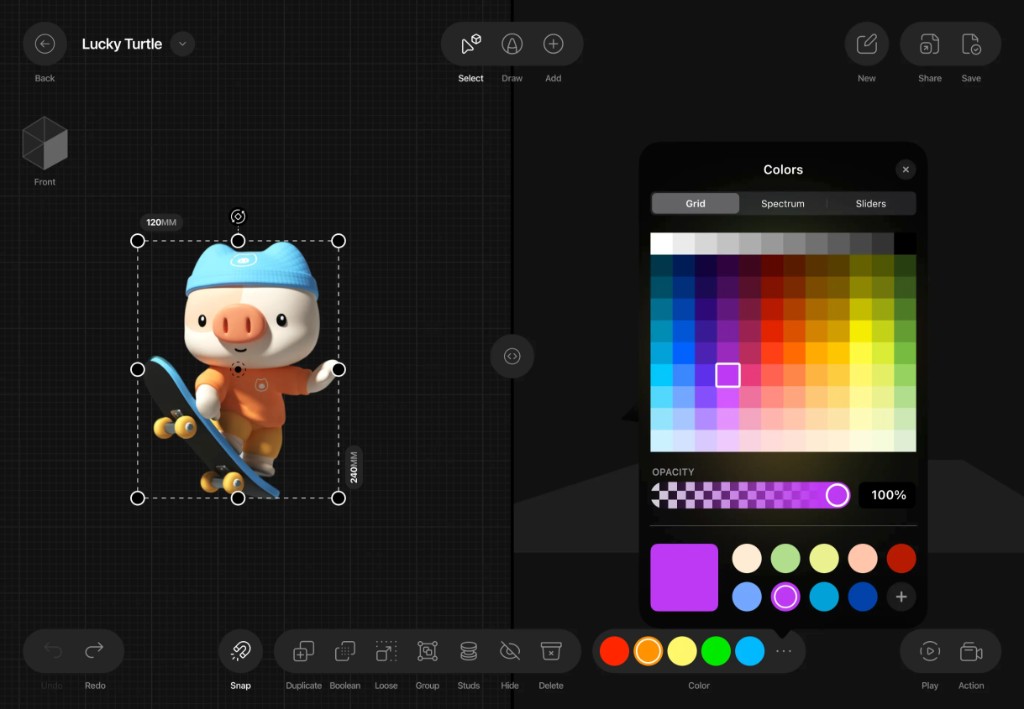Click the bottom-right selection corner handle
Image resolution: width=1024 pixels, height=709 pixels.
point(338,498)
